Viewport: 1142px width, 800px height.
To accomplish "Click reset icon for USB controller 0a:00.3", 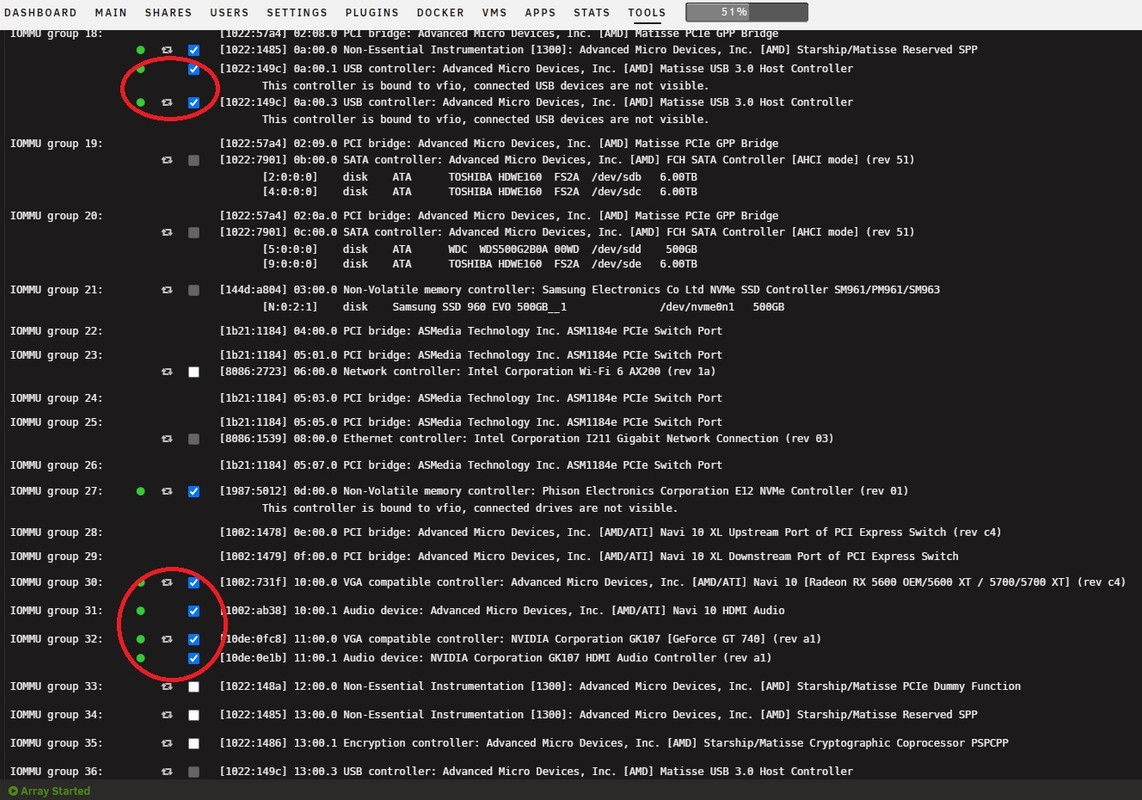I will 167,103.
